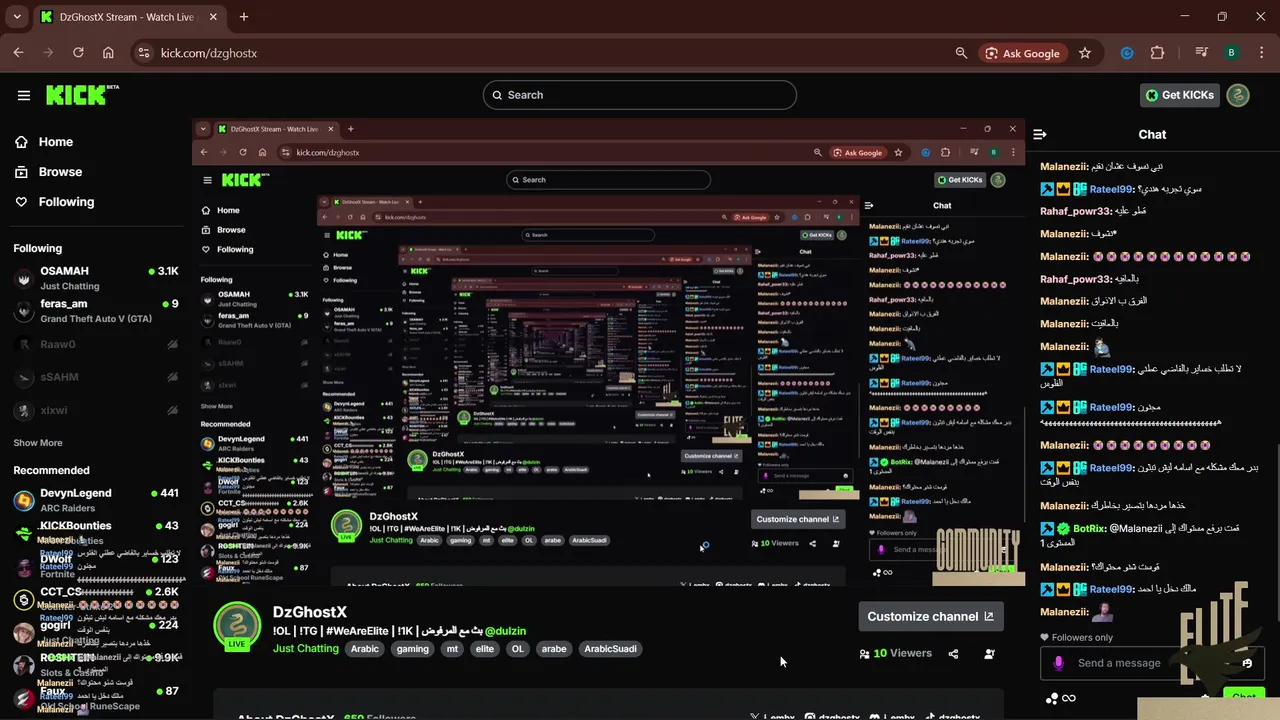Open DzGhostX live avatar
The width and height of the screenshot is (1280, 720).
pyautogui.click(x=237, y=626)
